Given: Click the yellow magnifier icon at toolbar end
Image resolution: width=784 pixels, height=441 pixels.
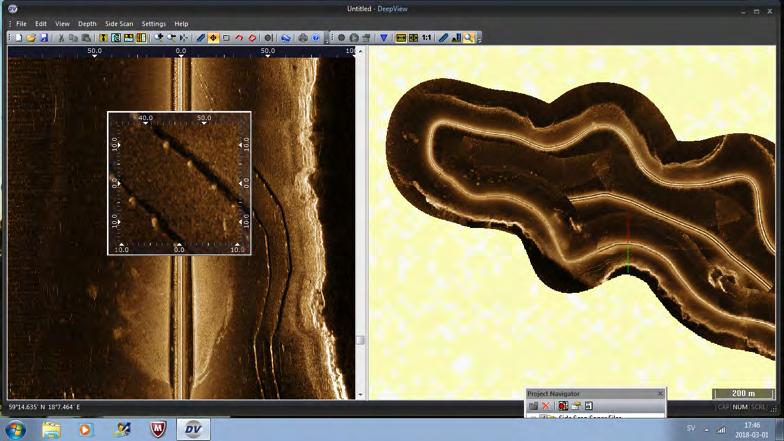Looking at the screenshot, I should coord(468,38).
